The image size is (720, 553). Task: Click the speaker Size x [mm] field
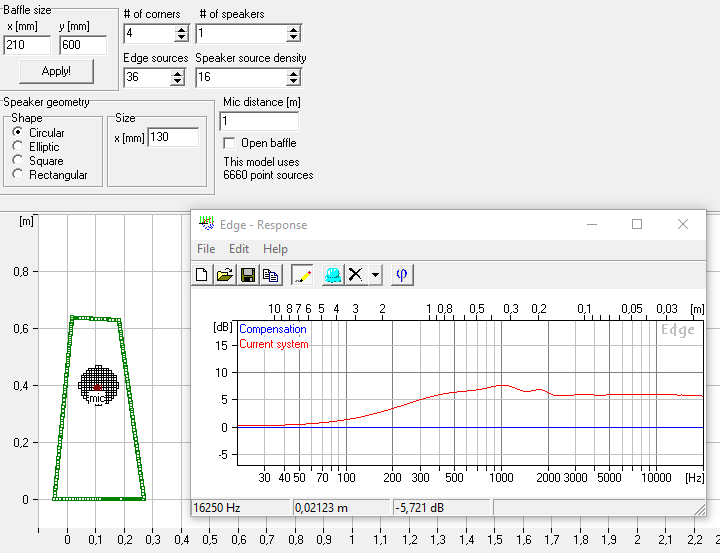tap(173, 137)
